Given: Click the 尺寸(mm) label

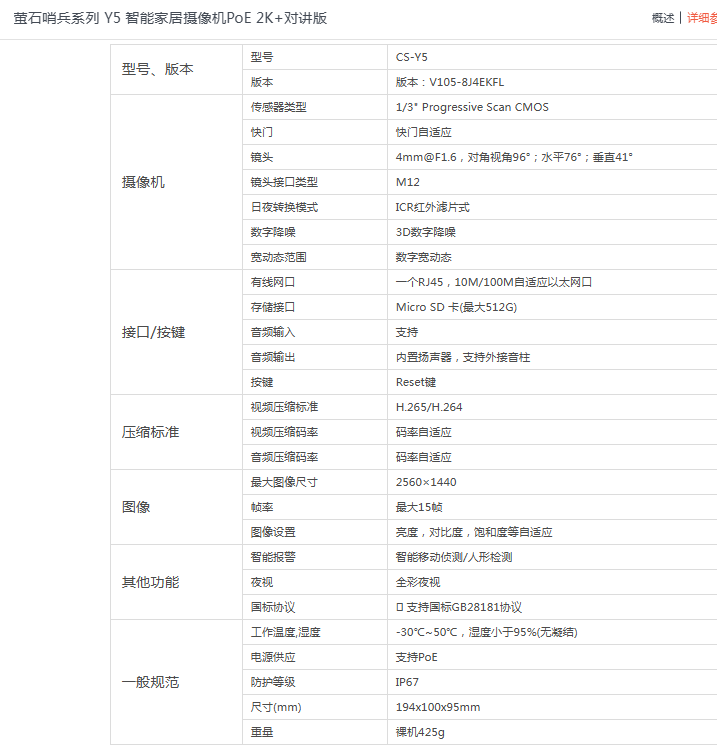Looking at the screenshot, I should tap(276, 707).
